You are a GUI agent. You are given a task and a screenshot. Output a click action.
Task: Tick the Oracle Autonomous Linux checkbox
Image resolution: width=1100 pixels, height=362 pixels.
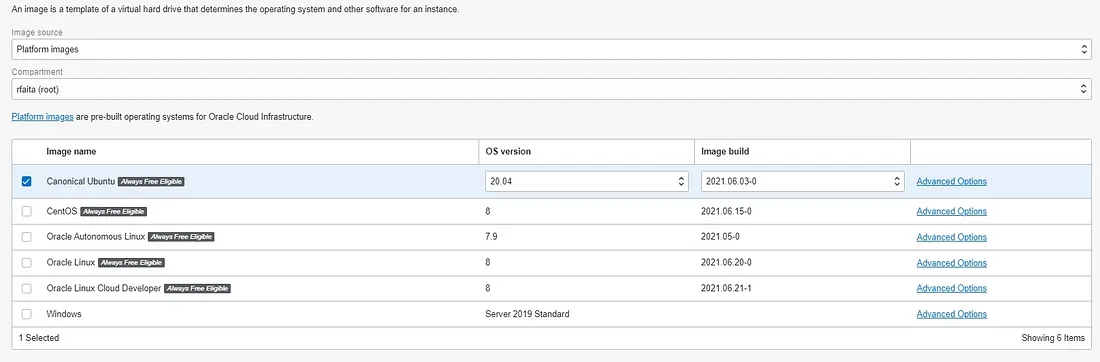pyautogui.click(x=27, y=237)
